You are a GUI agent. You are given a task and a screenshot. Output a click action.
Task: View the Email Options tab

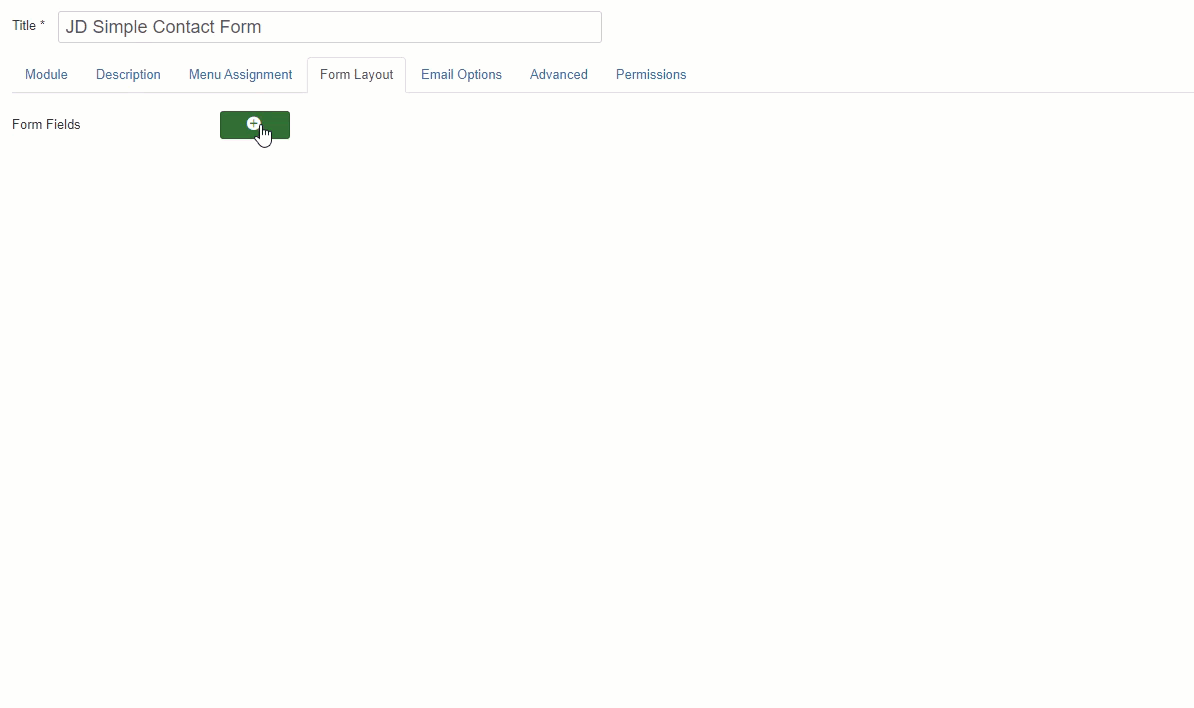(461, 74)
